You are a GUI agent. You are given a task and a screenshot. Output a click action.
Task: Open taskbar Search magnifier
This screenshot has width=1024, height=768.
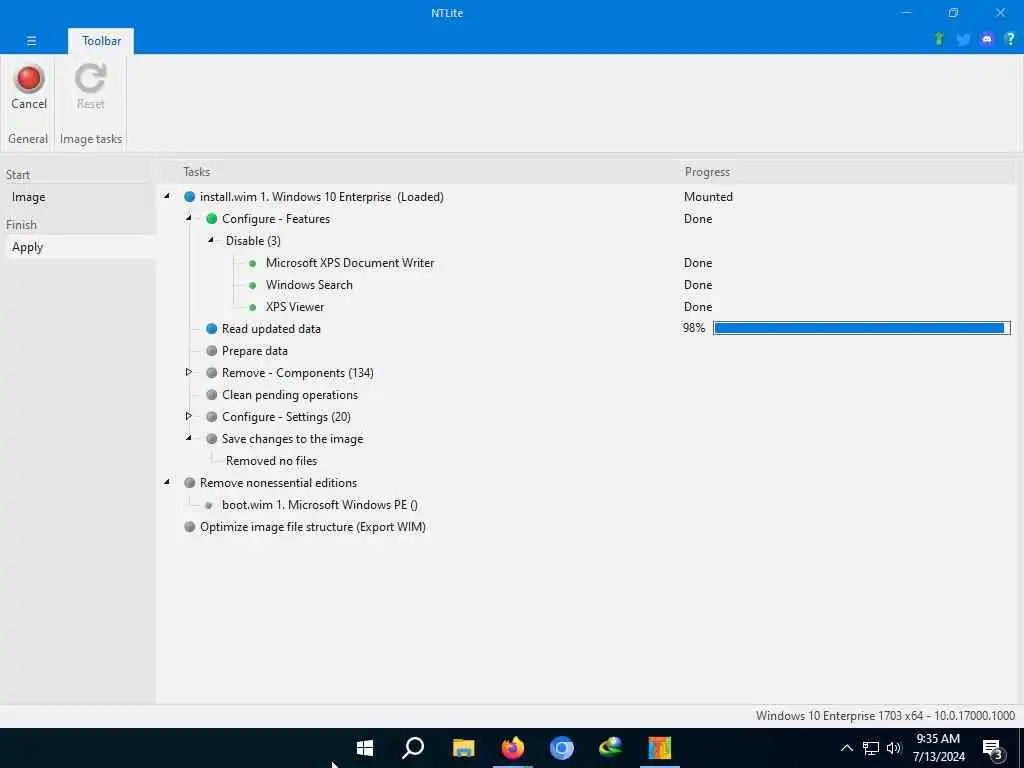pyautogui.click(x=413, y=748)
